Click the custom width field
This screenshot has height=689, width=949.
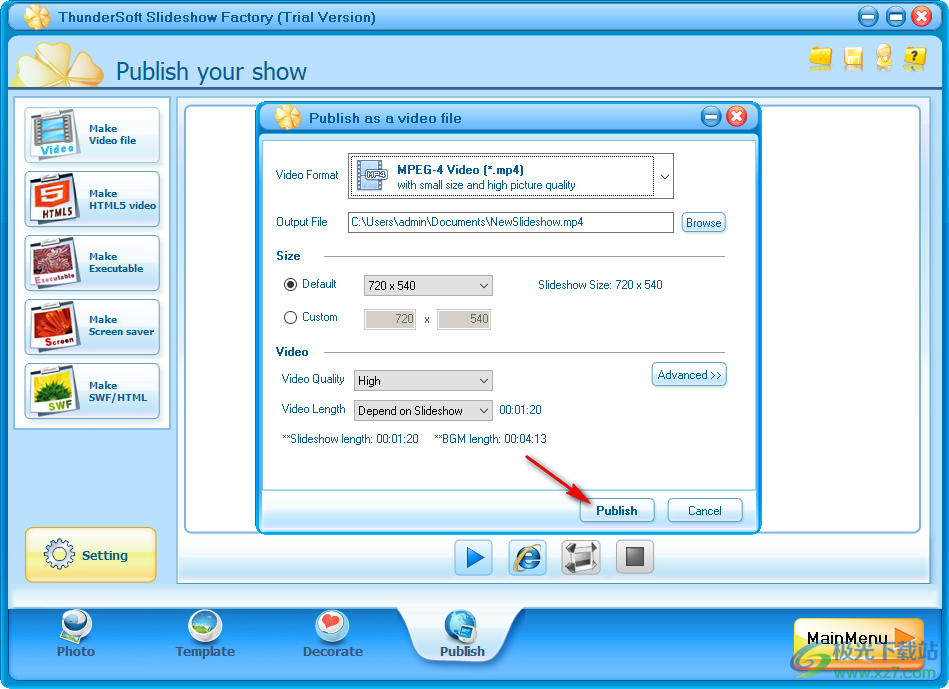pyautogui.click(x=390, y=319)
